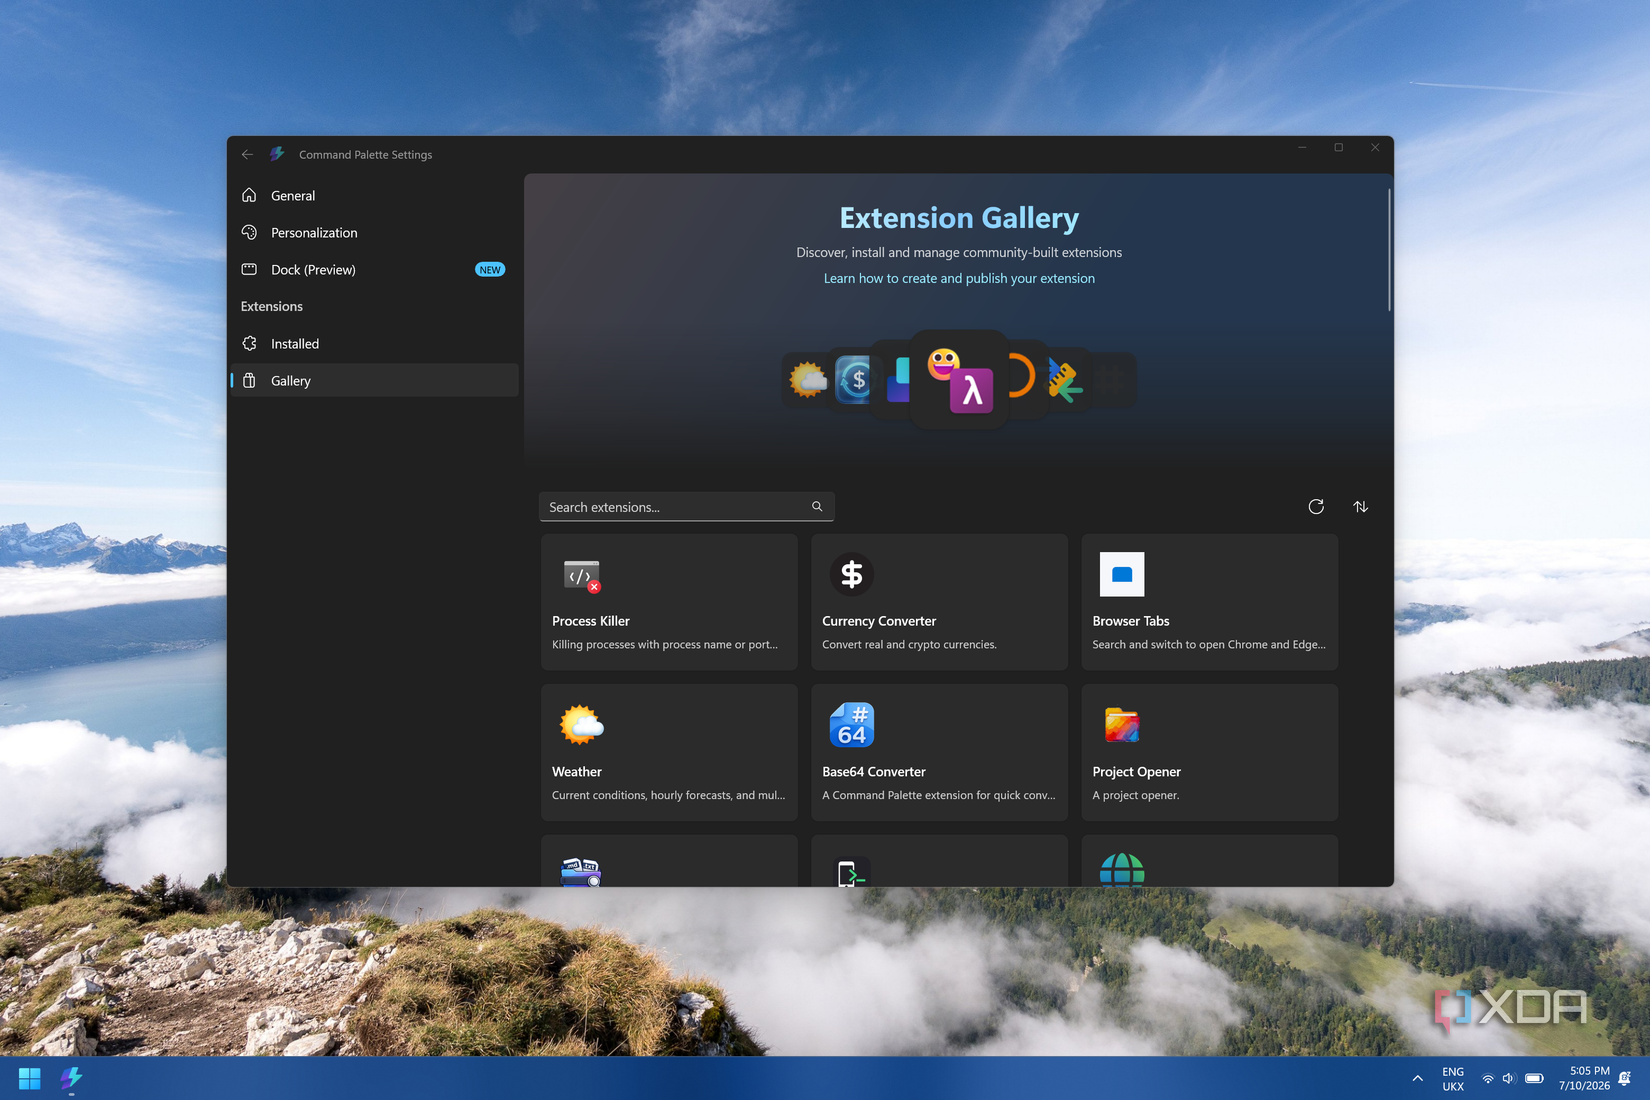Click 'A project opener.' description text
Image resolution: width=1650 pixels, height=1100 pixels.
[x=1136, y=796]
